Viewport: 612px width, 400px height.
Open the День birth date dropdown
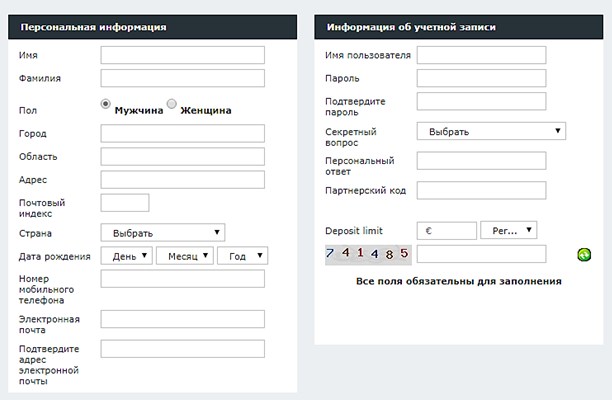click(127, 256)
